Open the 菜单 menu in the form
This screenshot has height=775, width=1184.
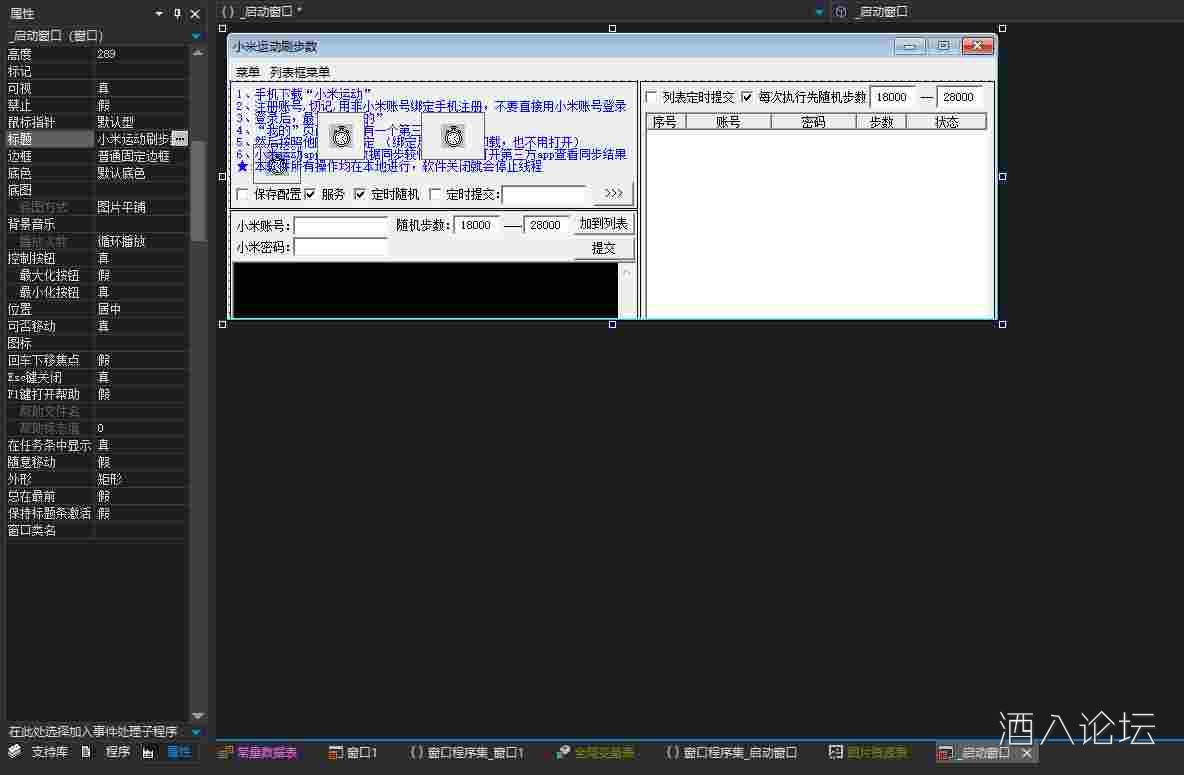point(248,72)
